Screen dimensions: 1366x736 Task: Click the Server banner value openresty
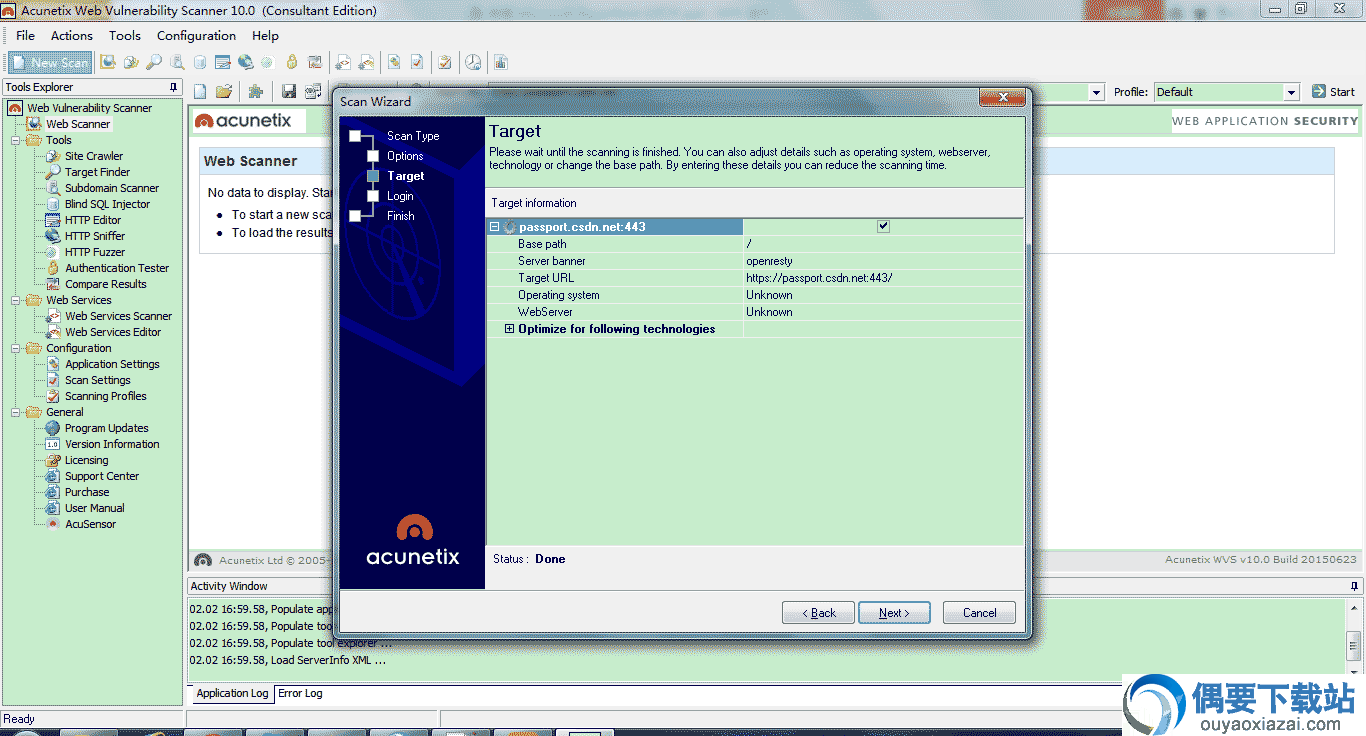point(769,261)
